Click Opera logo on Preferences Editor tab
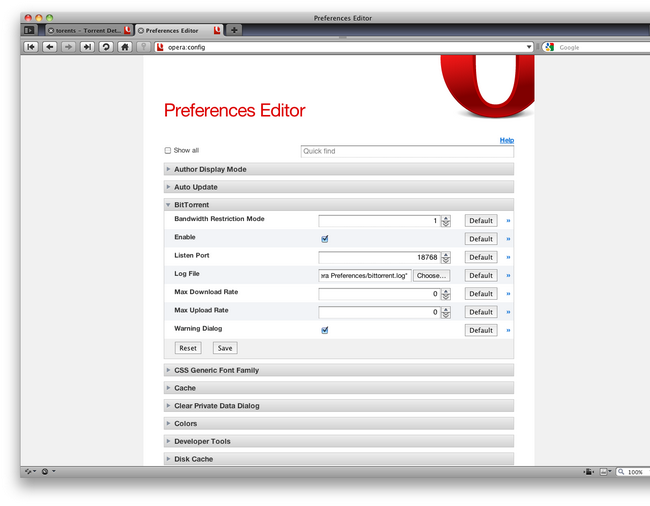This screenshot has height=506, width=650. pyautogui.click(x=217, y=30)
